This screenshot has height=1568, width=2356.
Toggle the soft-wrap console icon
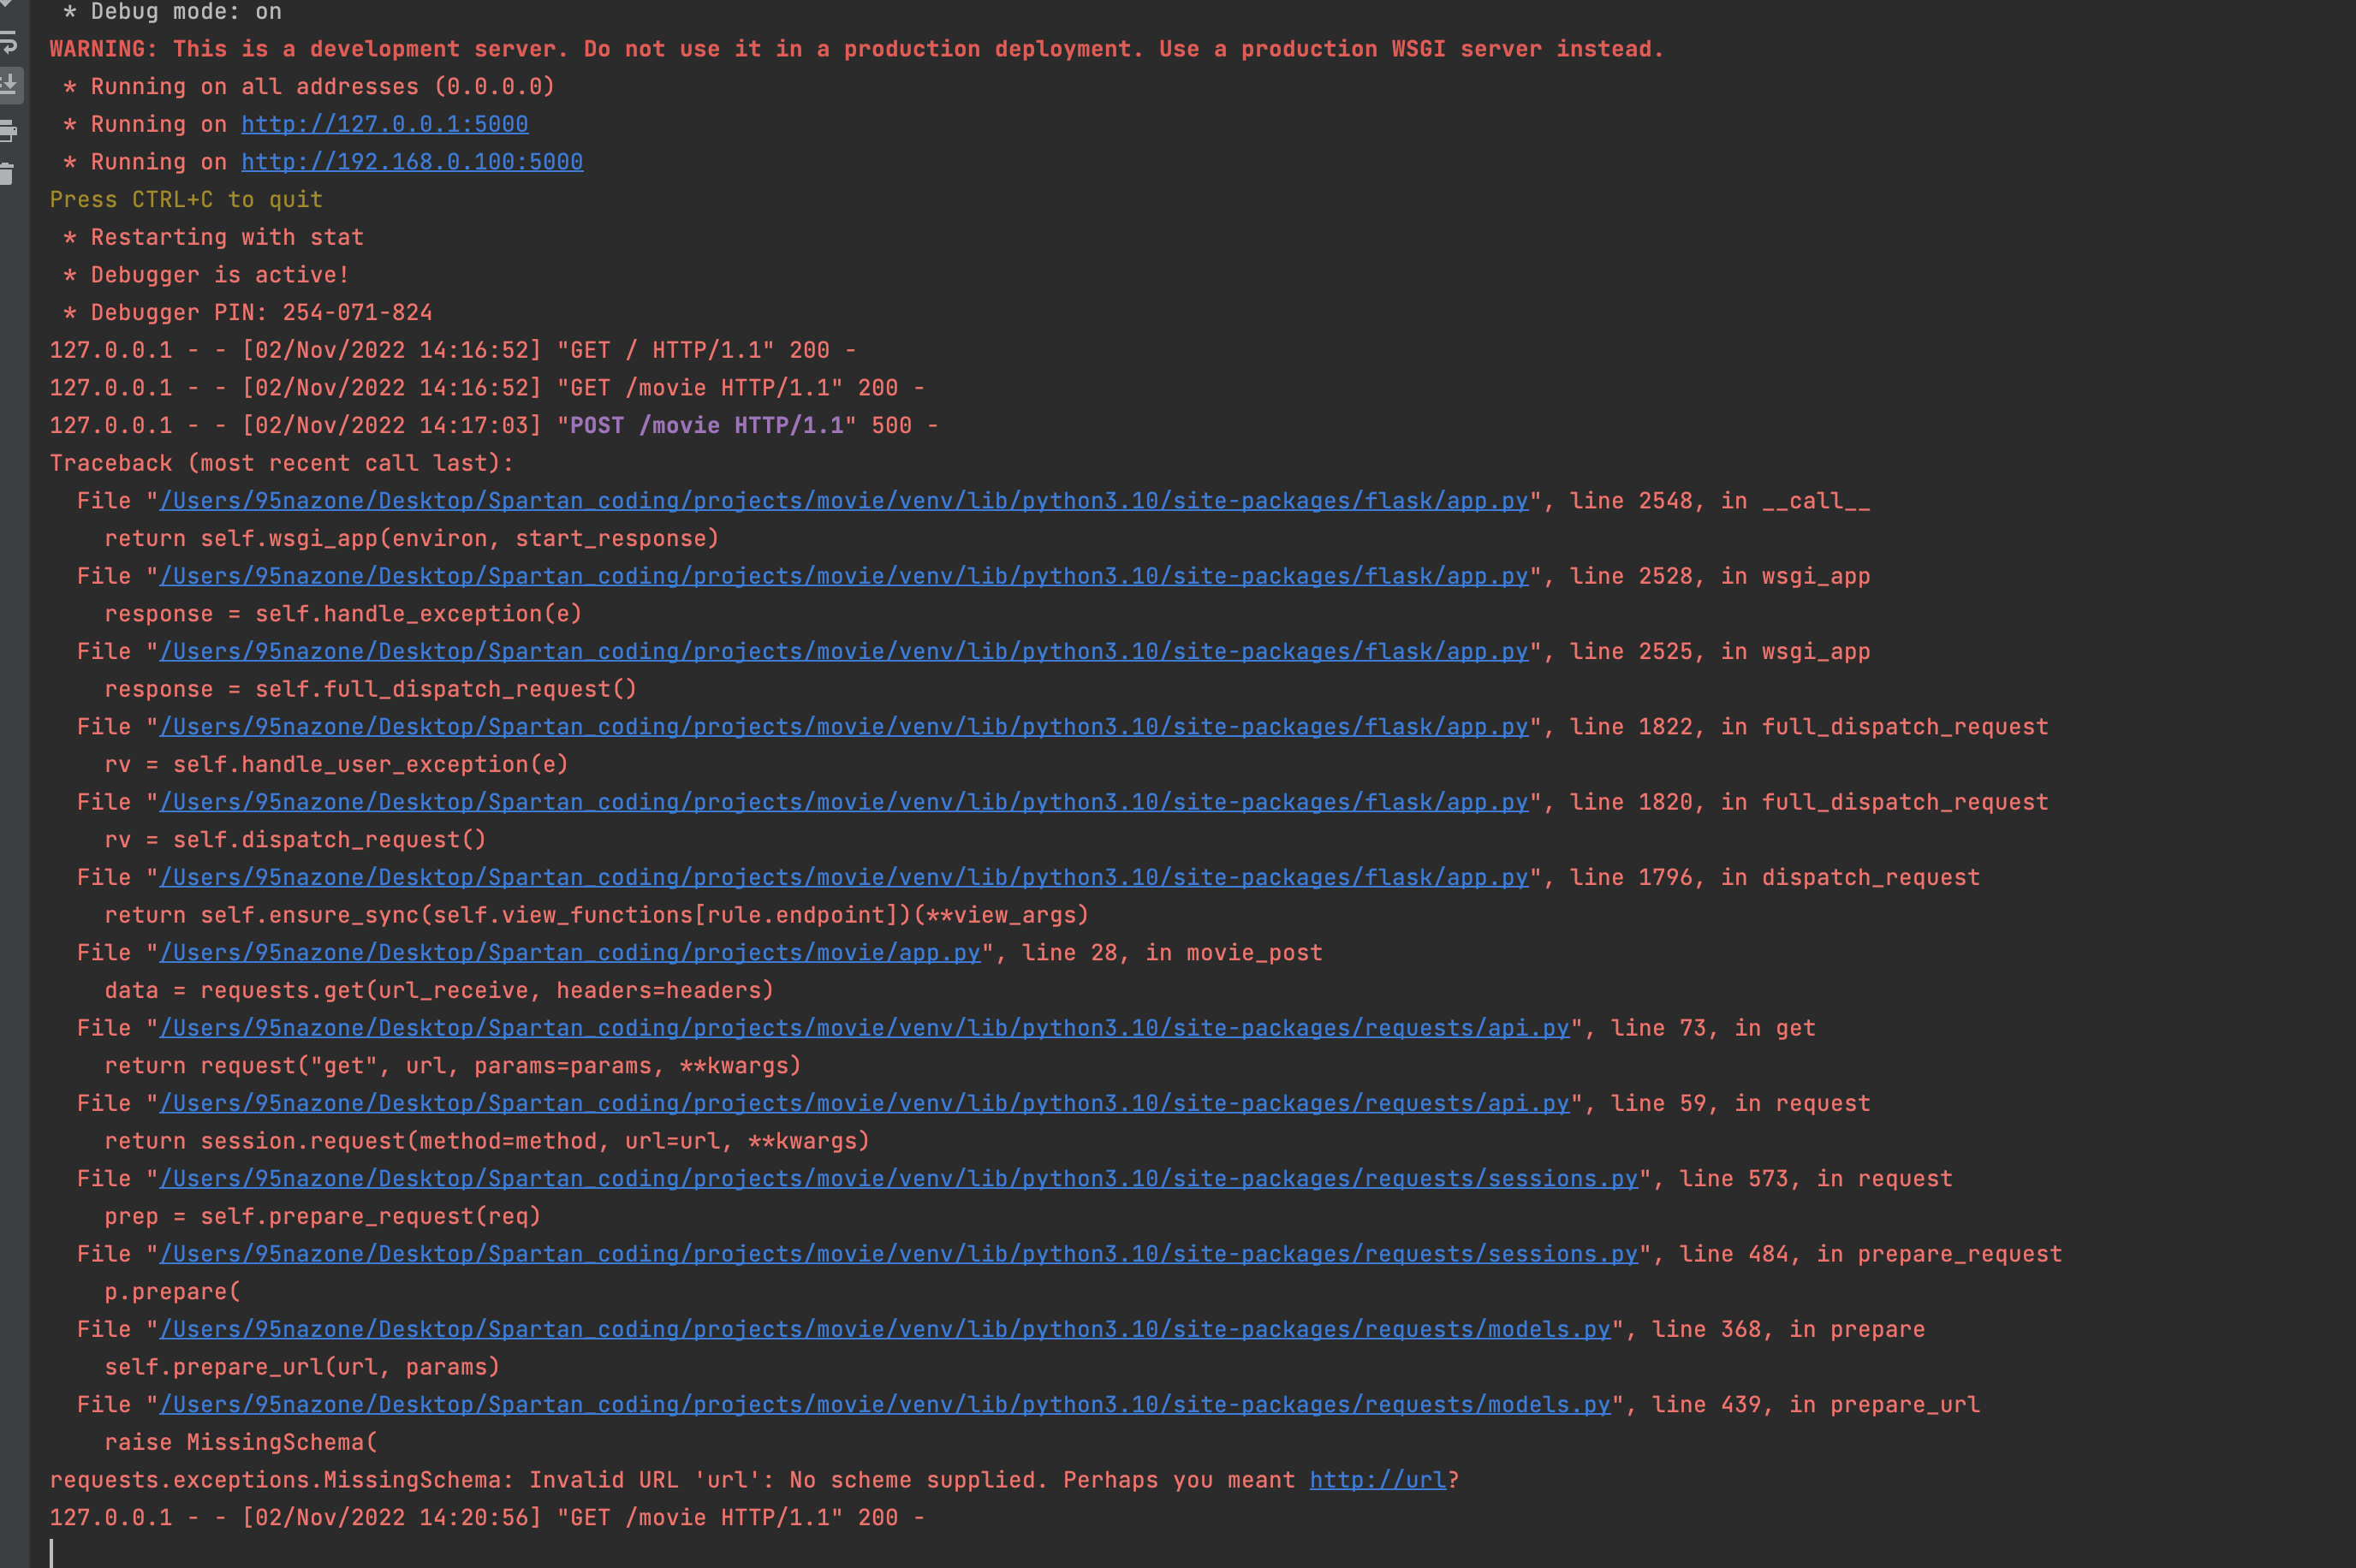8,42
